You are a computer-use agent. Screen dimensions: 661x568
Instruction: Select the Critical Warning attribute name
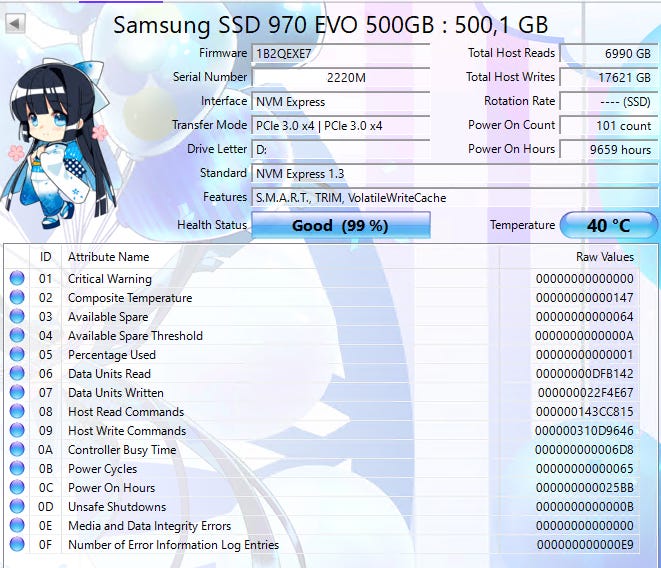tap(110, 279)
